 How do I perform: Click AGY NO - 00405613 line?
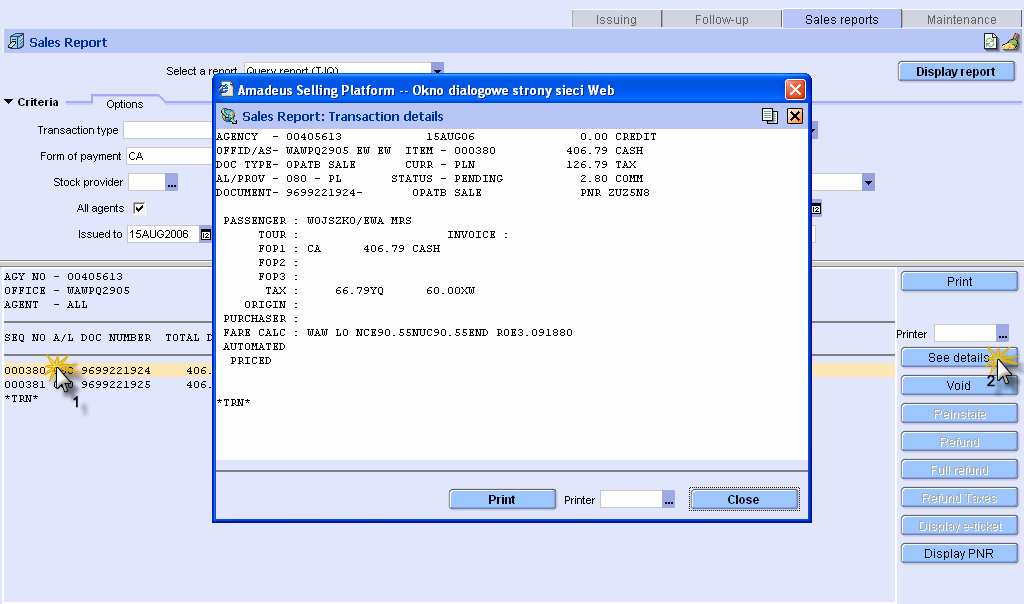pyautogui.click(x=63, y=277)
